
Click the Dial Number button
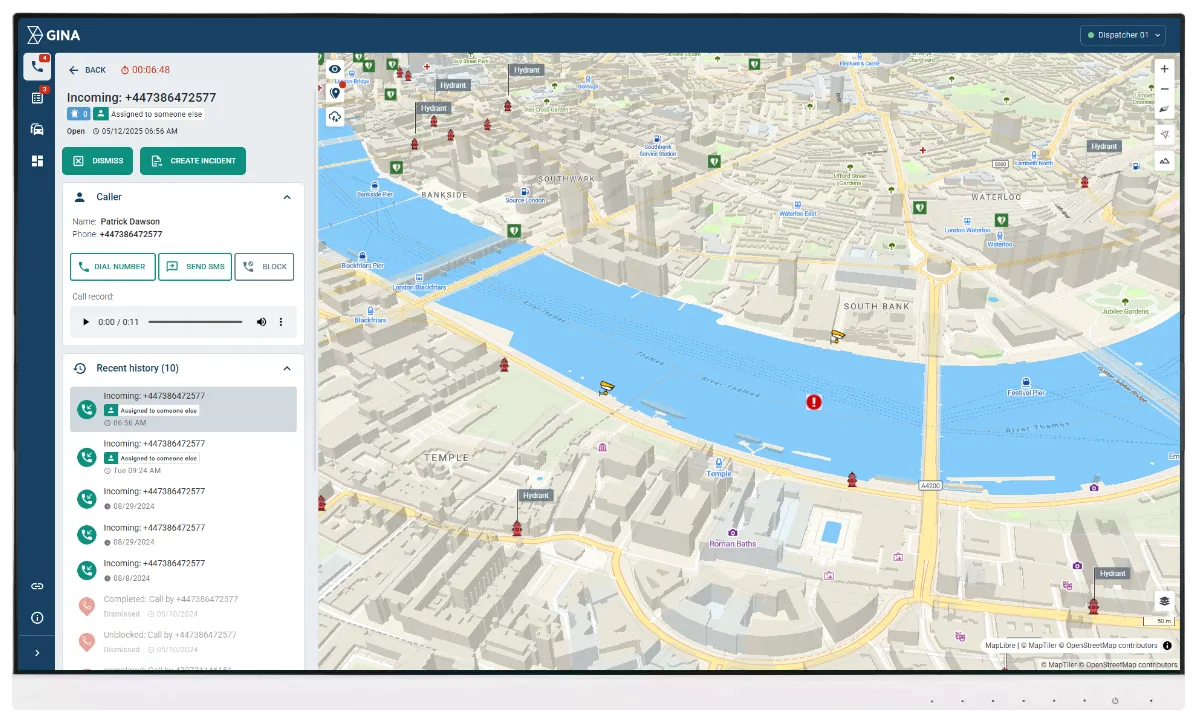coord(112,267)
